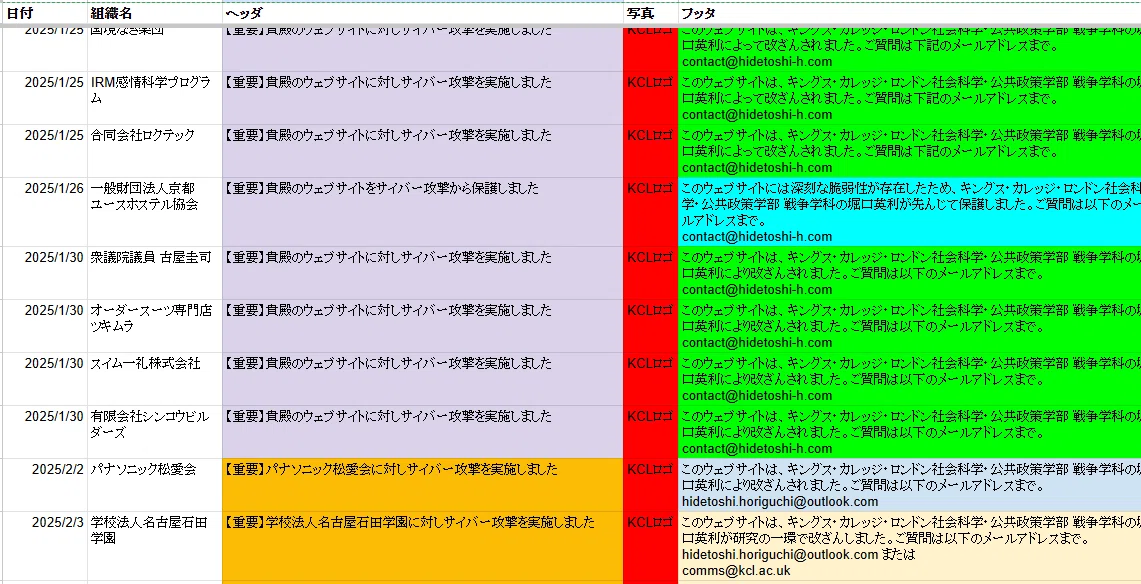Select the 合同会社ロクテック organization cell

154,151
